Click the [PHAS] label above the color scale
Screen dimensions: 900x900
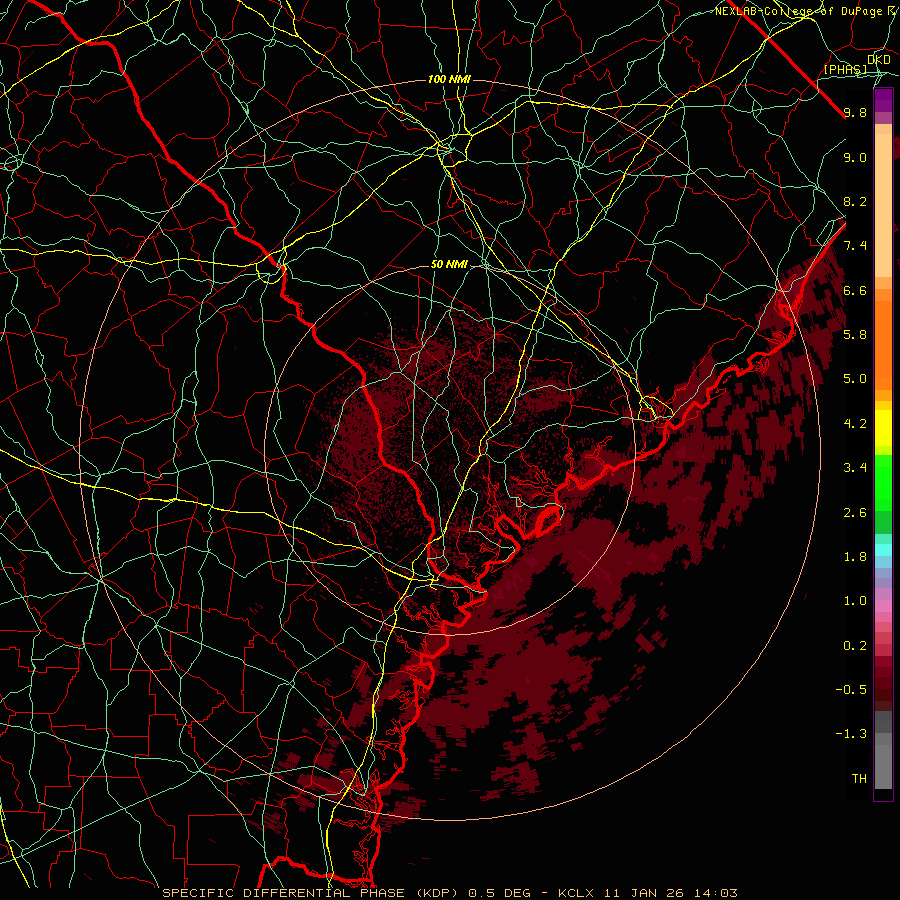(846, 69)
